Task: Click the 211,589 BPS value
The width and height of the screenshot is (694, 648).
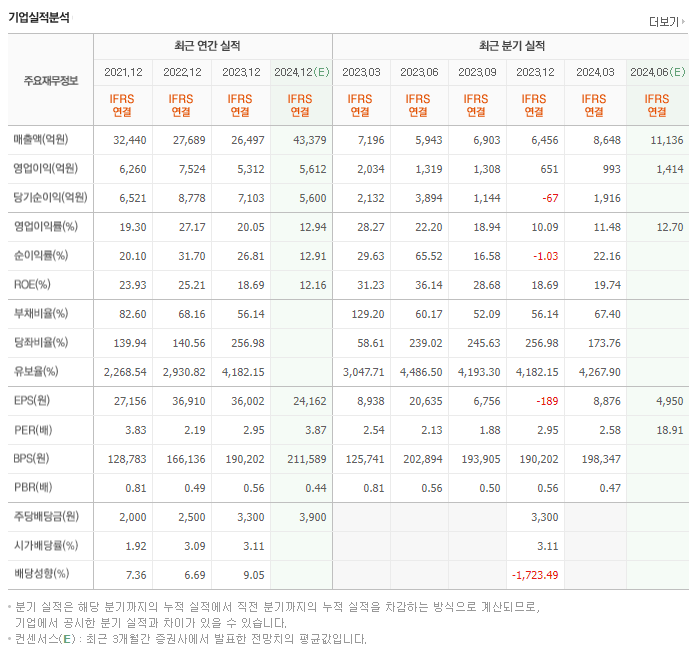Action: [x=307, y=459]
